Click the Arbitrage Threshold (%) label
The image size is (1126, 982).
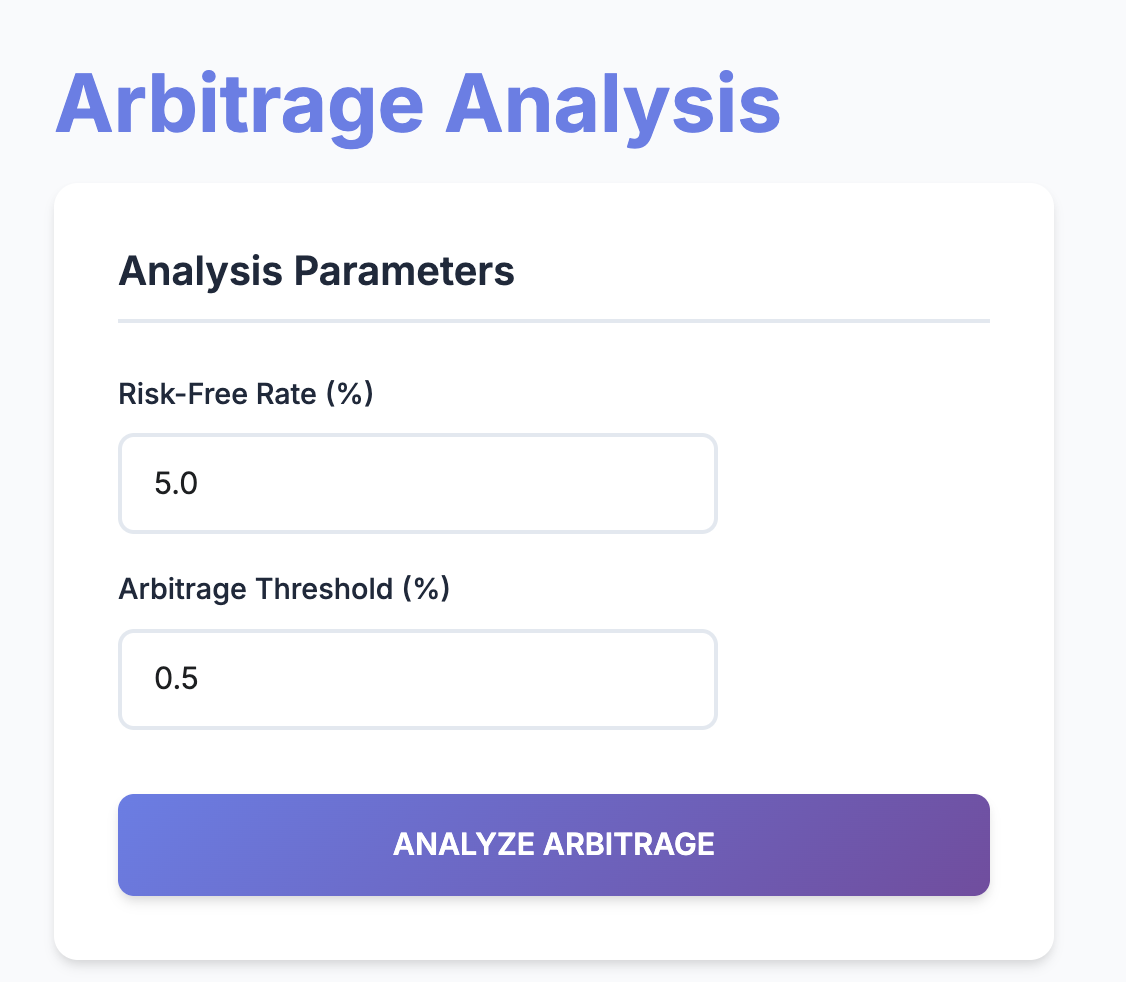284,589
